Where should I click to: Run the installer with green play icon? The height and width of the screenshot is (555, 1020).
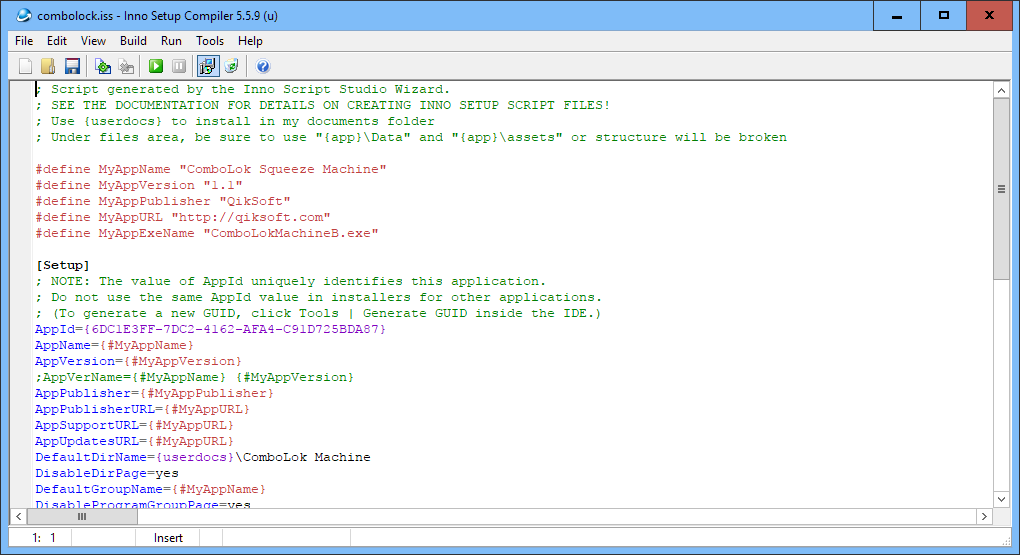point(156,66)
